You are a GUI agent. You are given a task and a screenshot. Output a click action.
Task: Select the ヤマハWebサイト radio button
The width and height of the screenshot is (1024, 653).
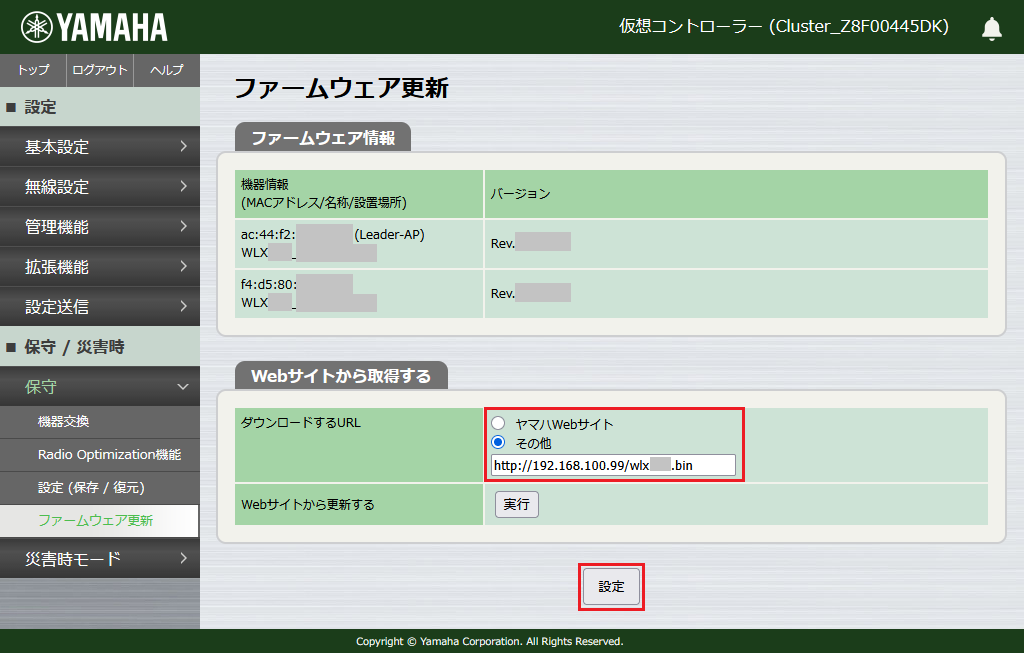pyautogui.click(x=497, y=423)
